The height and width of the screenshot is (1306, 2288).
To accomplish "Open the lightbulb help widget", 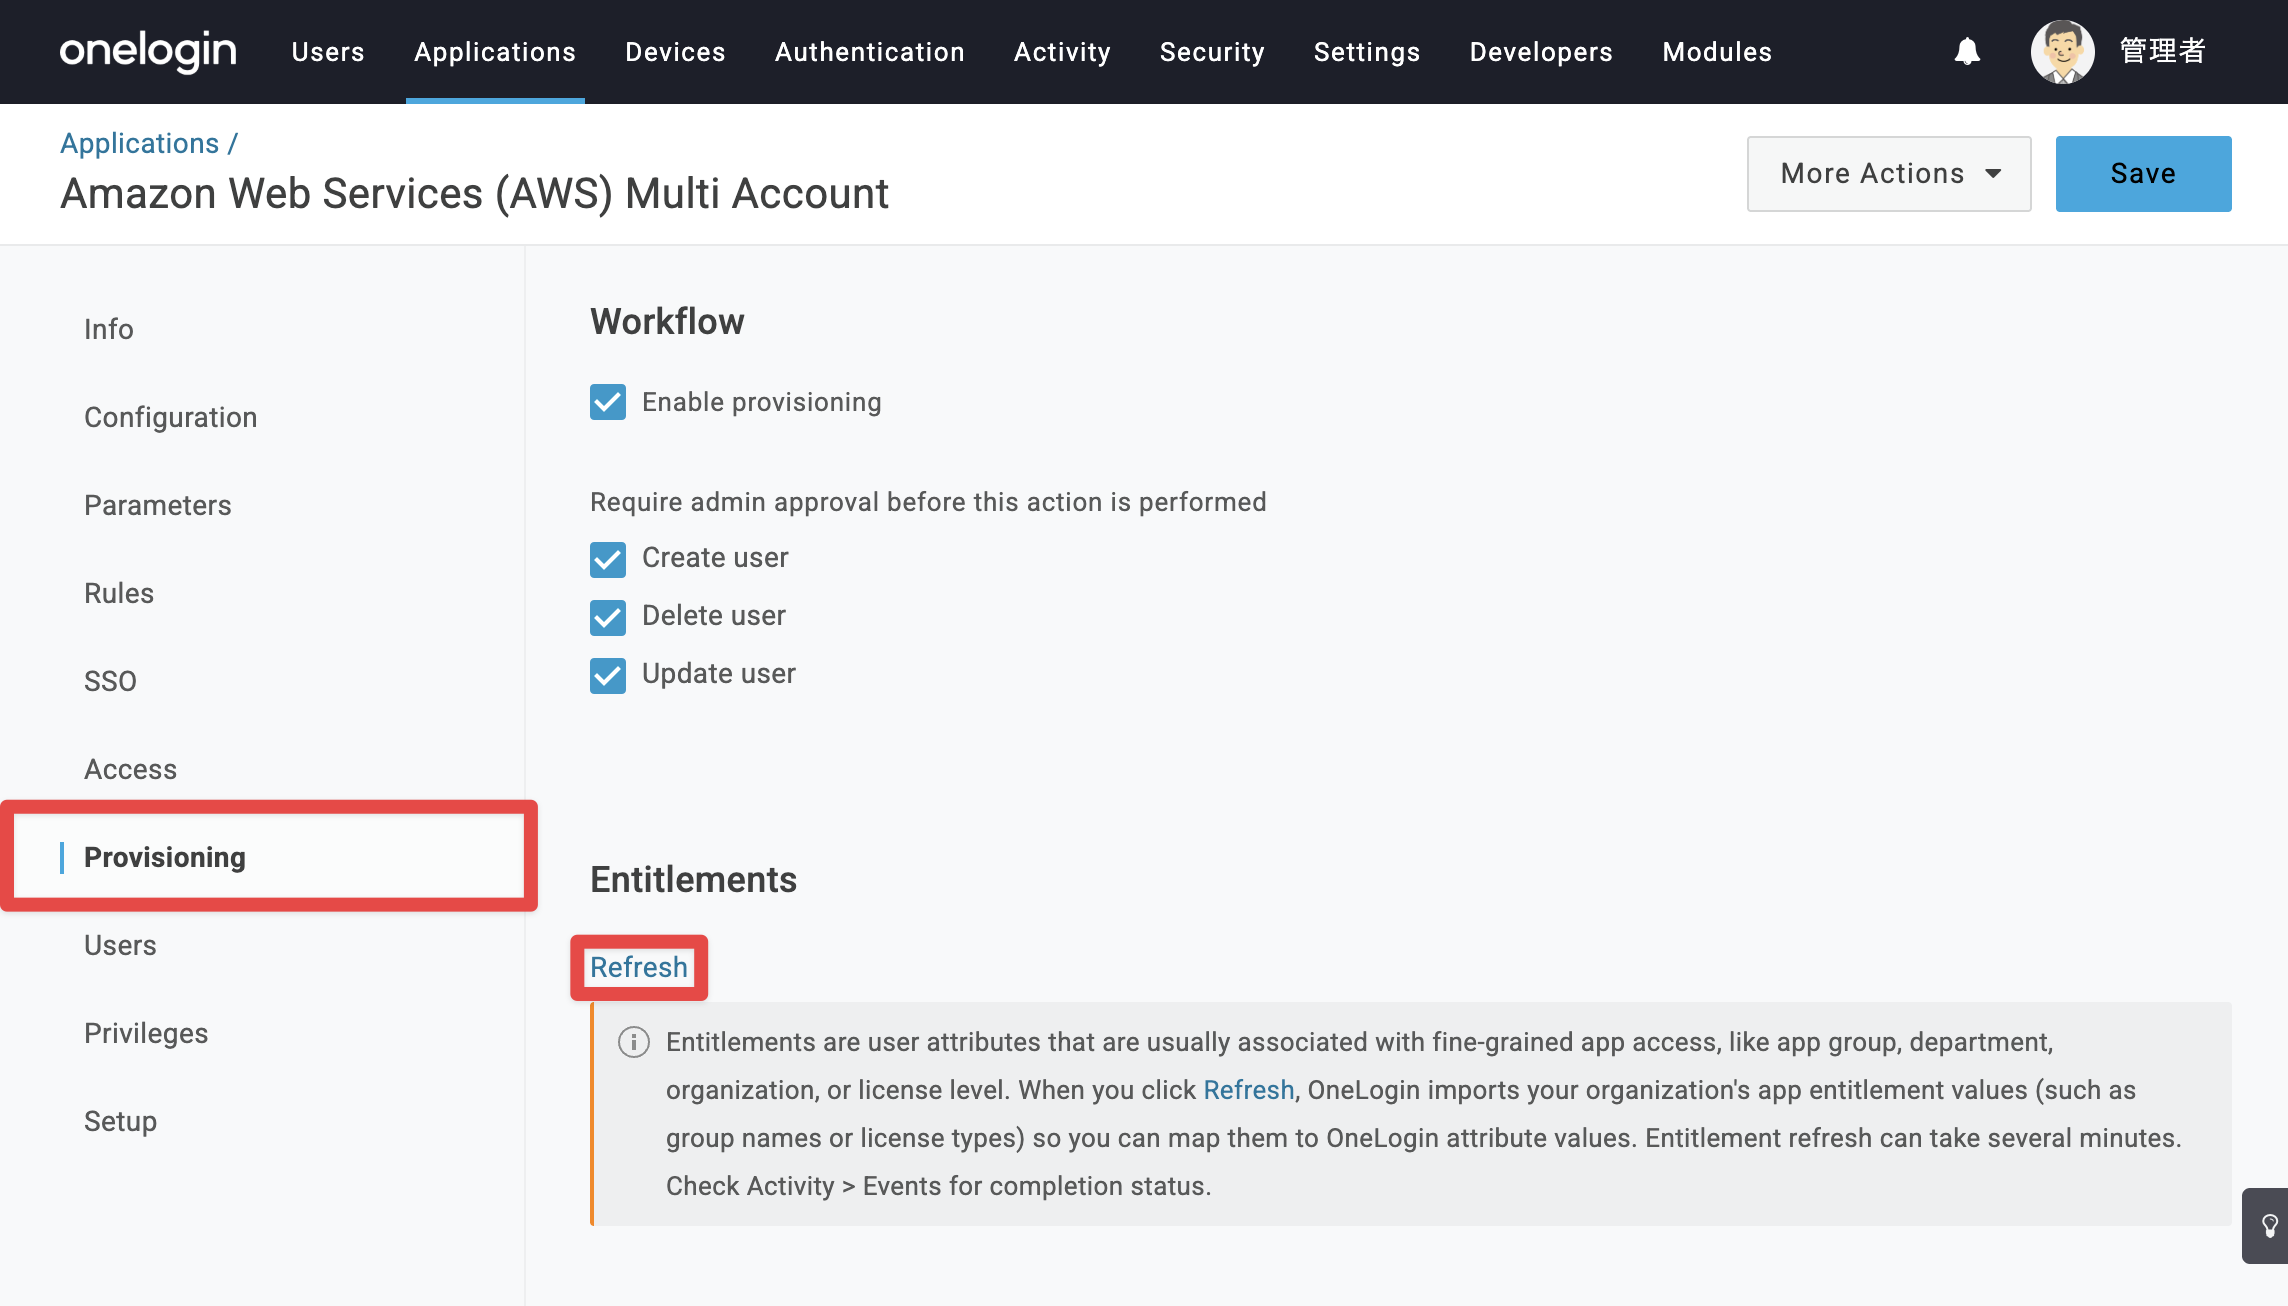I will point(2268,1225).
